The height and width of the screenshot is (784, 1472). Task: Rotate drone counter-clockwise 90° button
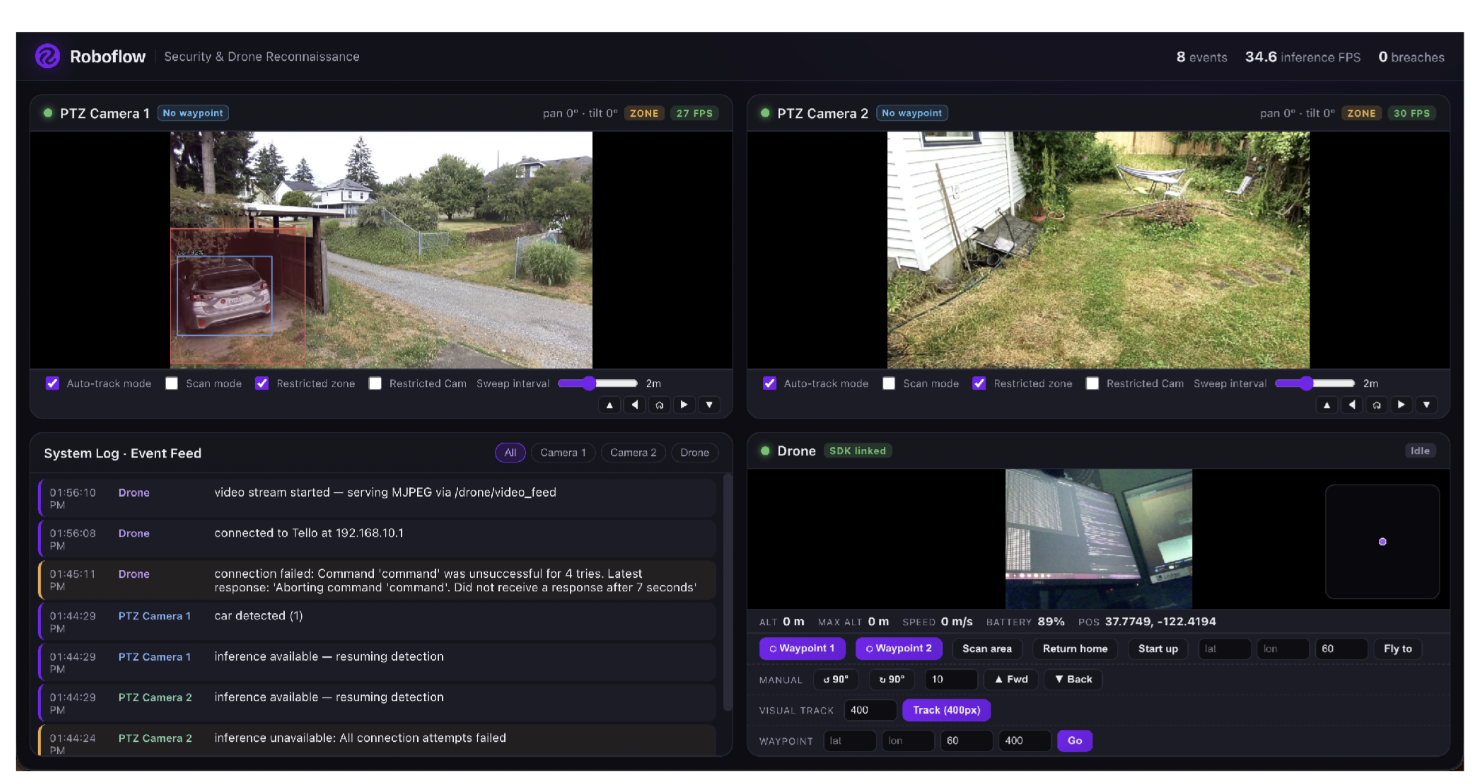[835, 680]
